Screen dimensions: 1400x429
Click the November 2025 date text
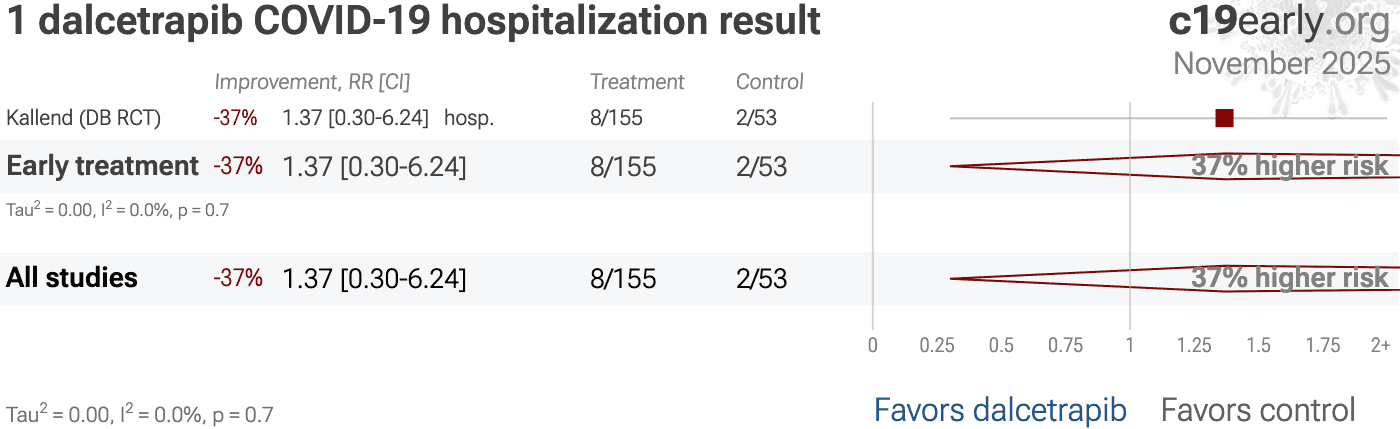coord(1281,64)
